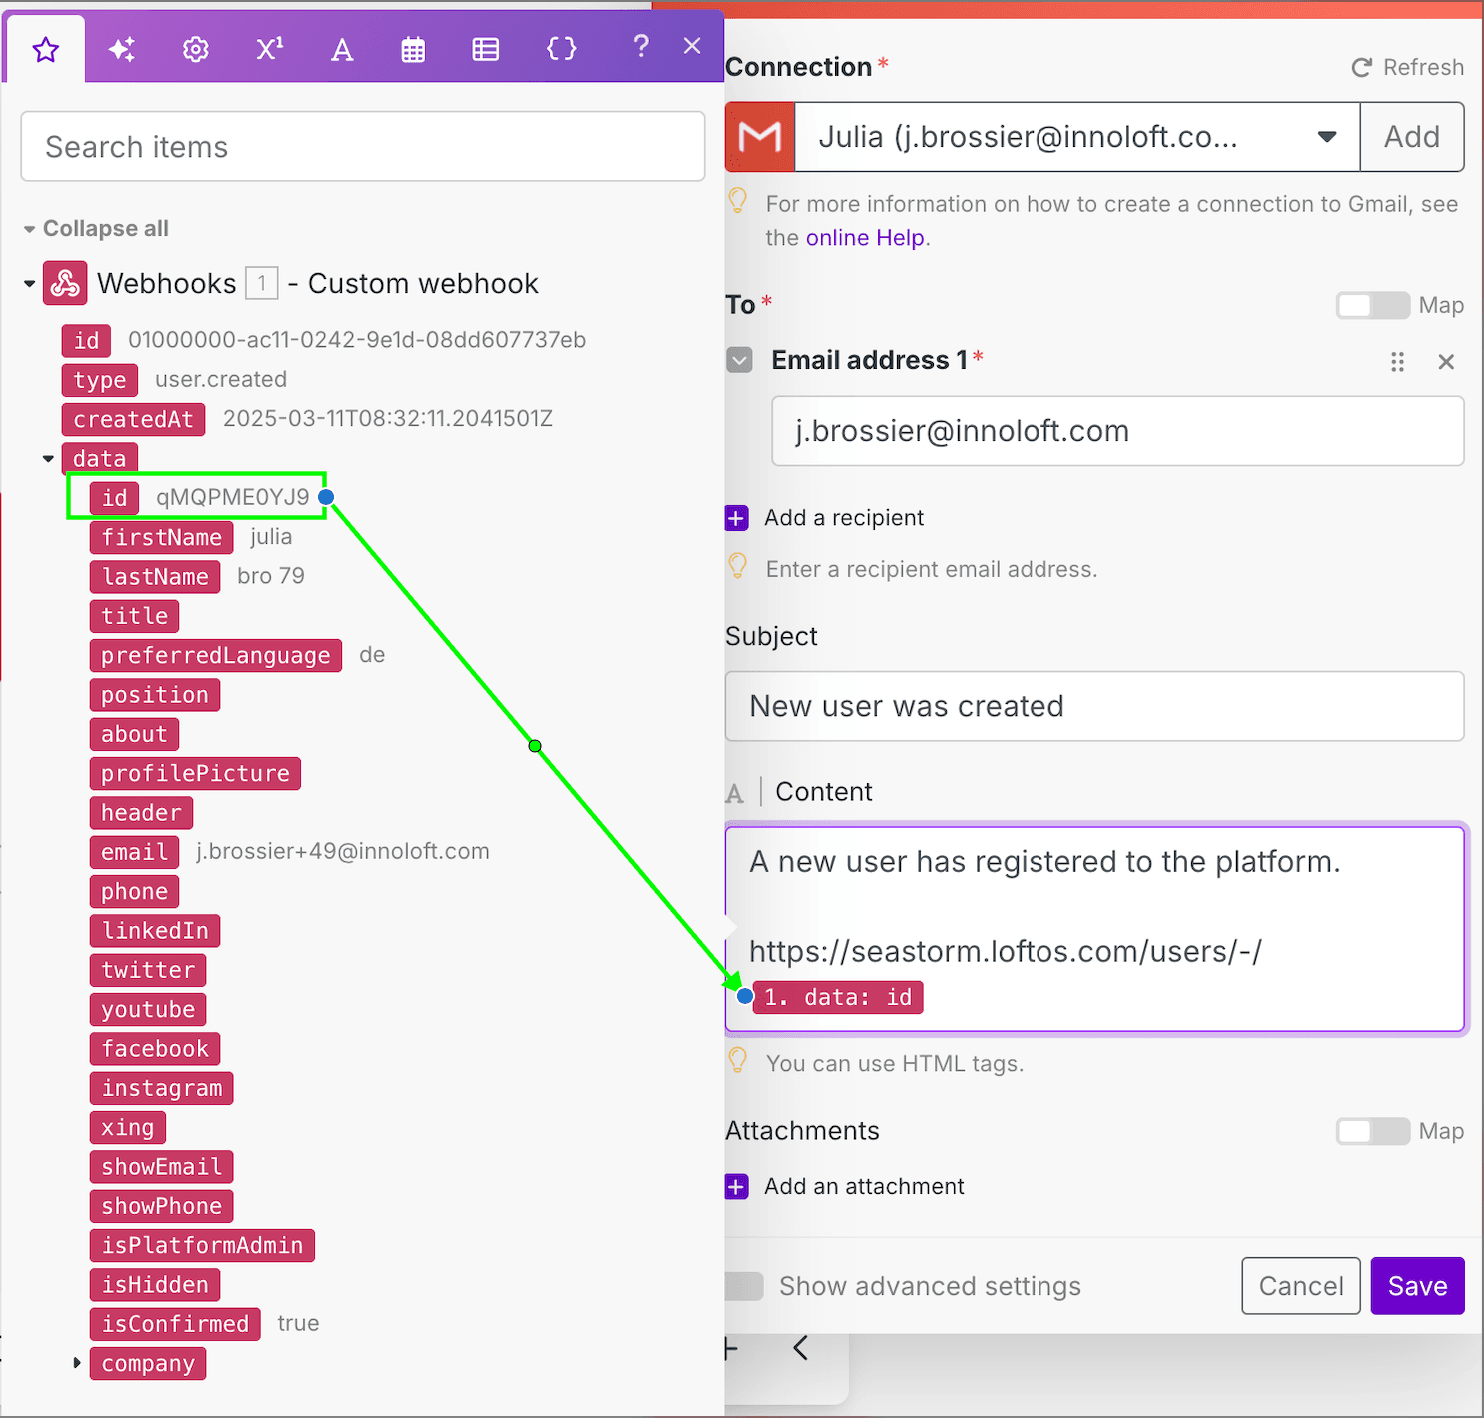Open the AI sparkles tab
This screenshot has width=1484, height=1418.
(x=122, y=49)
